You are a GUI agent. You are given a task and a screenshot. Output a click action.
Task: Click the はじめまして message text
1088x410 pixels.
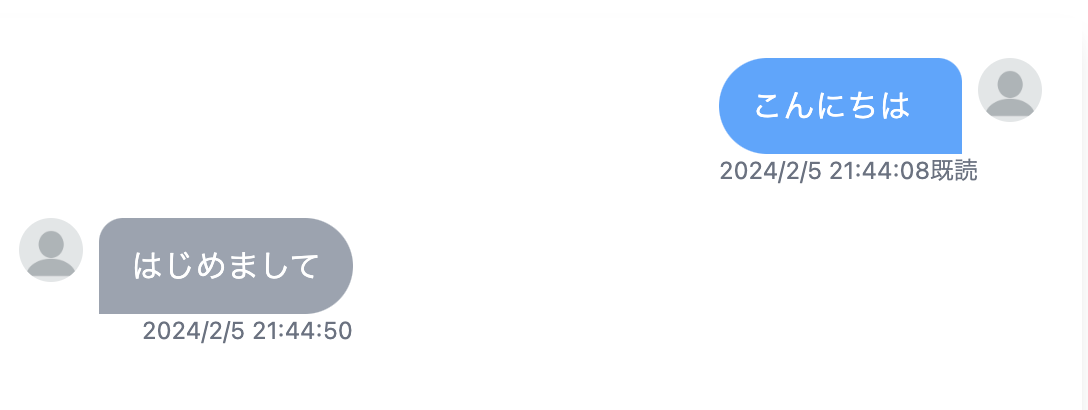click(x=226, y=267)
